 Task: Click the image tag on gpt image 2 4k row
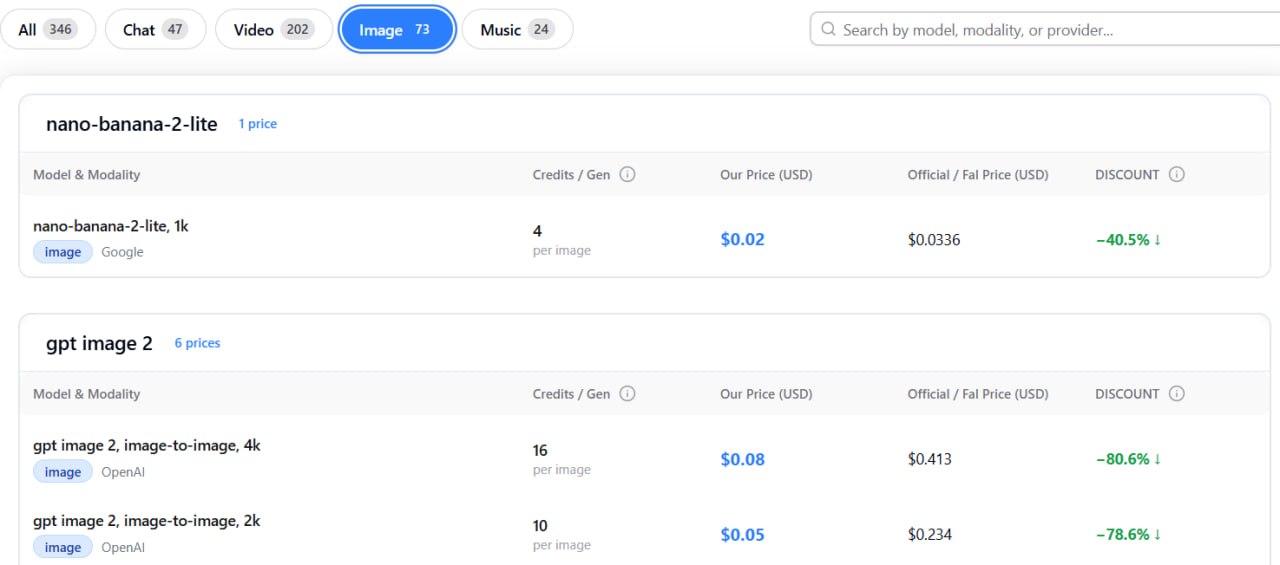click(x=63, y=472)
